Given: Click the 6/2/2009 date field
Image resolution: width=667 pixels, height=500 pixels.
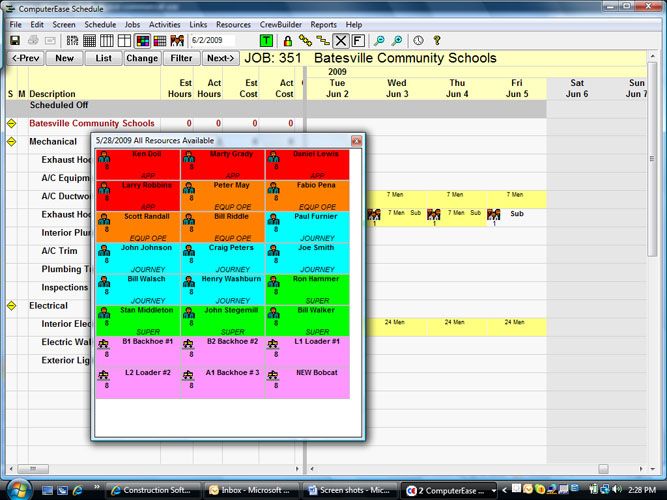Looking at the screenshot, I should pos(212,40).
